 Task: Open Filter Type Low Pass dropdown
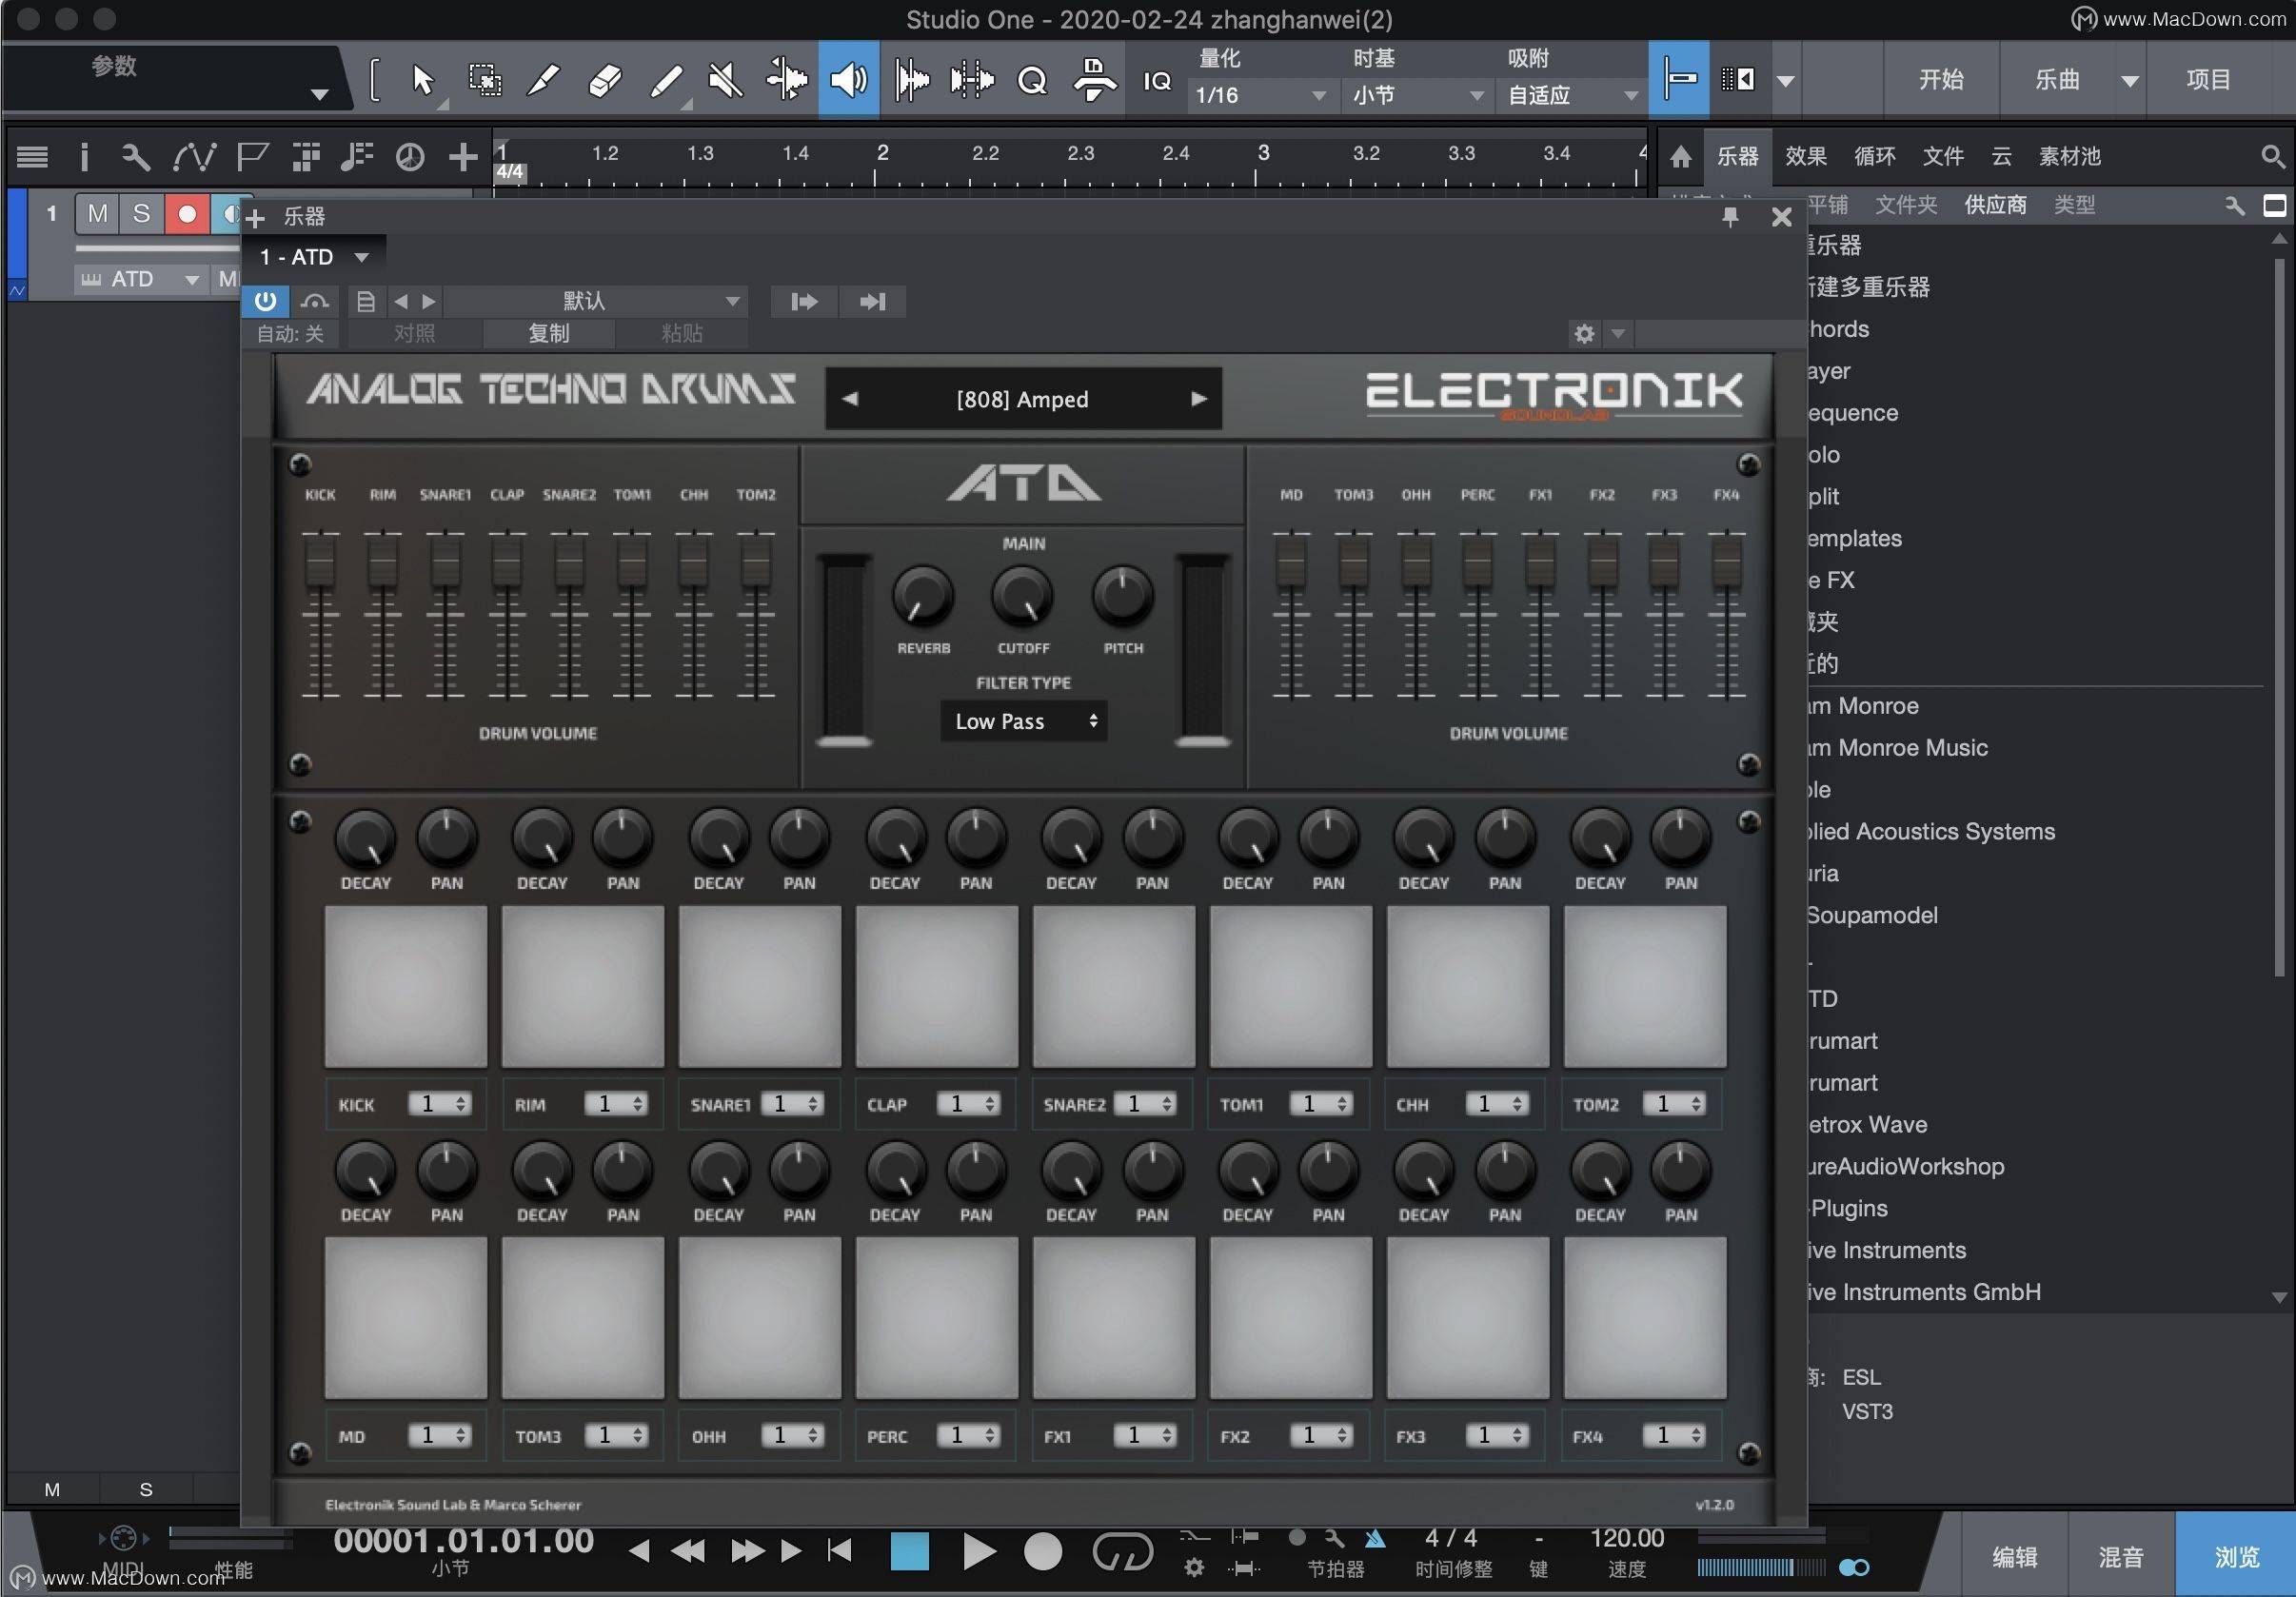[1024, 721]
